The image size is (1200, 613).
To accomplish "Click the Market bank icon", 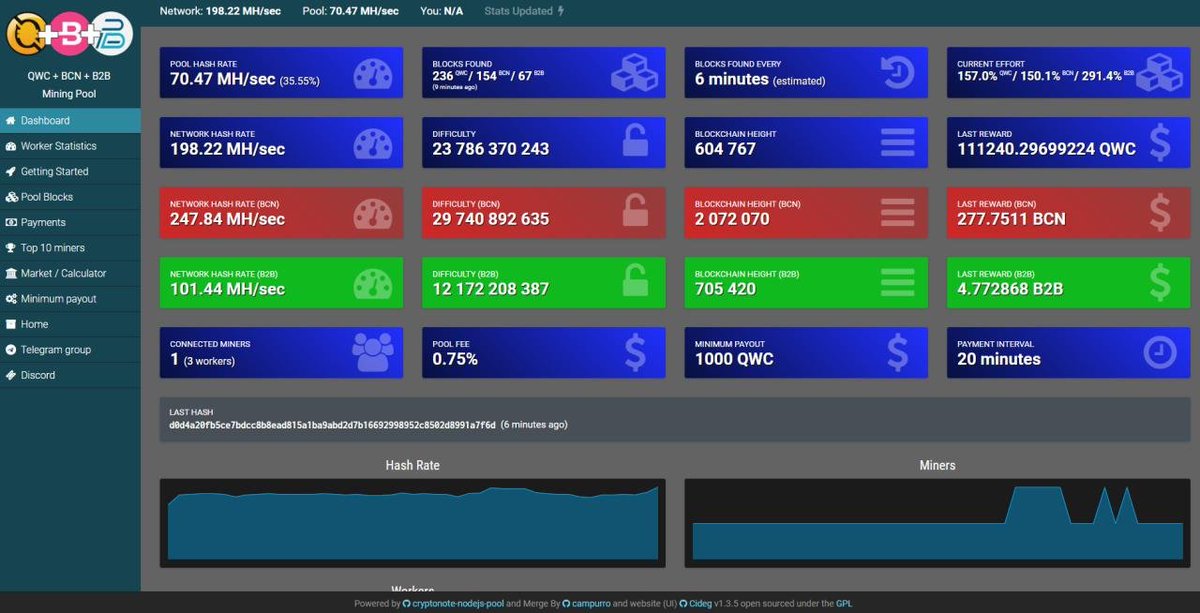I will (11, 273).
